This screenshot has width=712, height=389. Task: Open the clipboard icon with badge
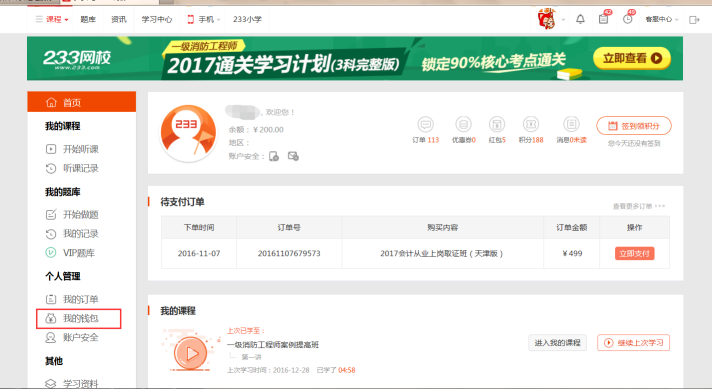(603, 19)
